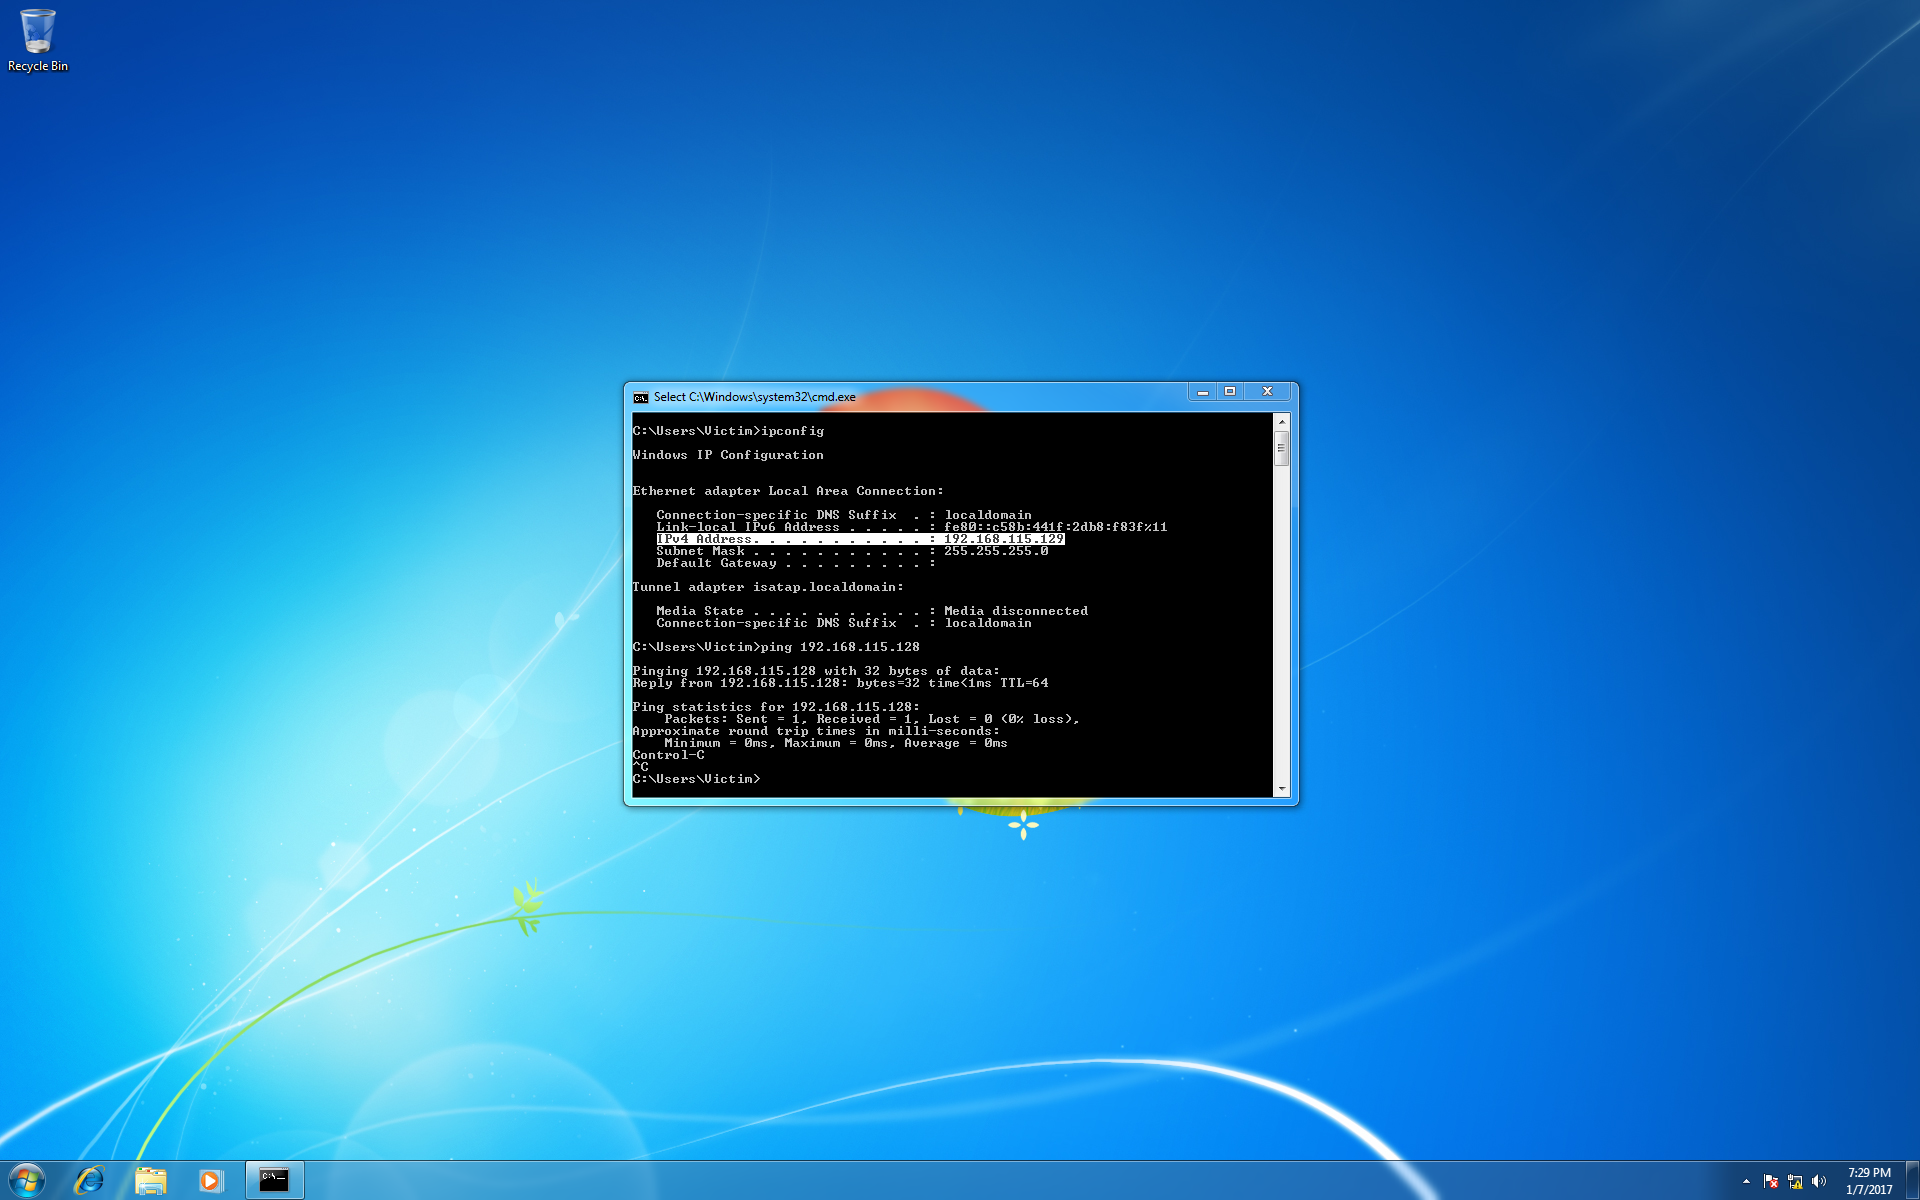Minimize the cmd.exe window
This screenshot has width=1920, height=1200.
pyautogui.click(x=1203, y=392)
